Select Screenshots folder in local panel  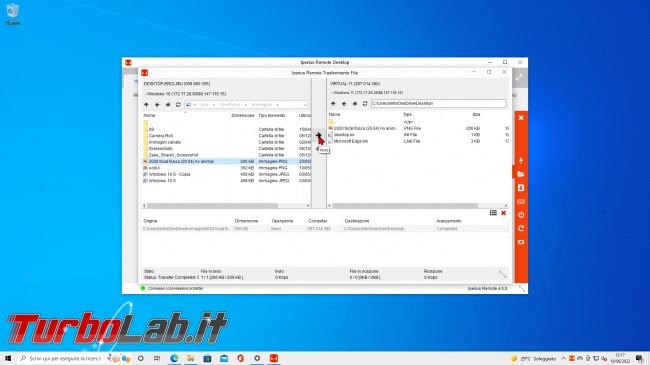tap(160, 148)
